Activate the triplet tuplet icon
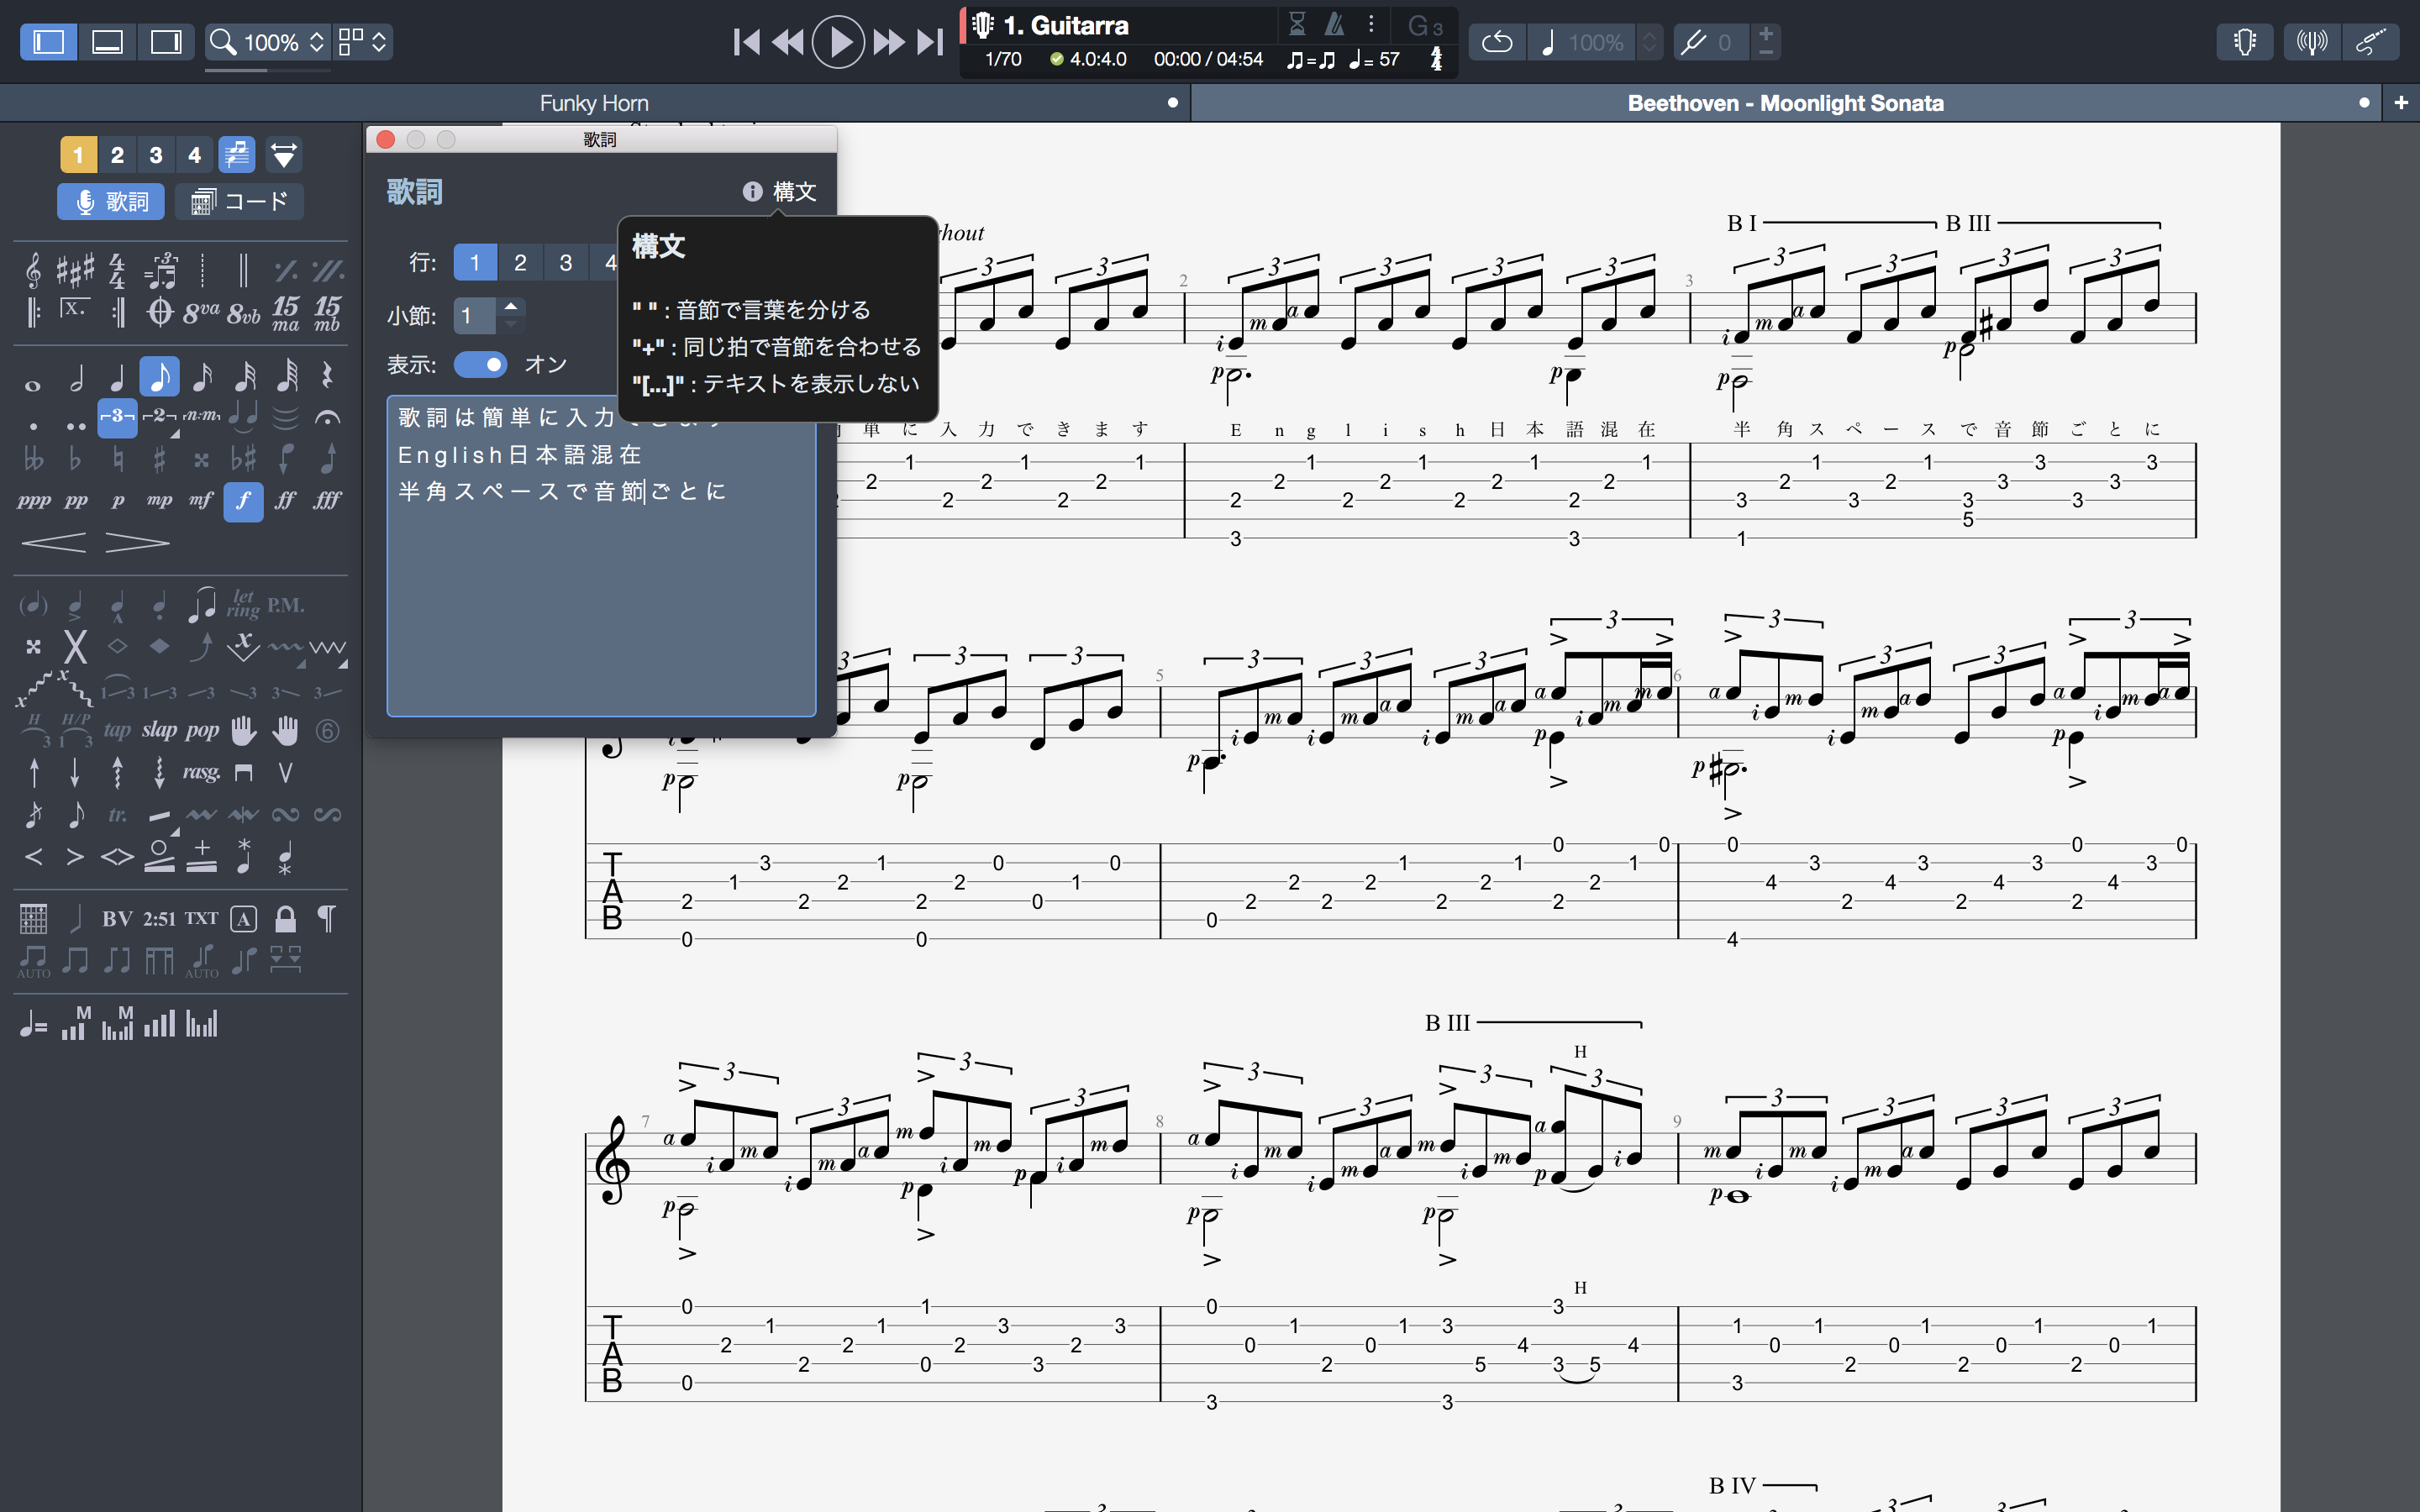The width and height of the screenshot is (2420, 1512). (117, 417)
